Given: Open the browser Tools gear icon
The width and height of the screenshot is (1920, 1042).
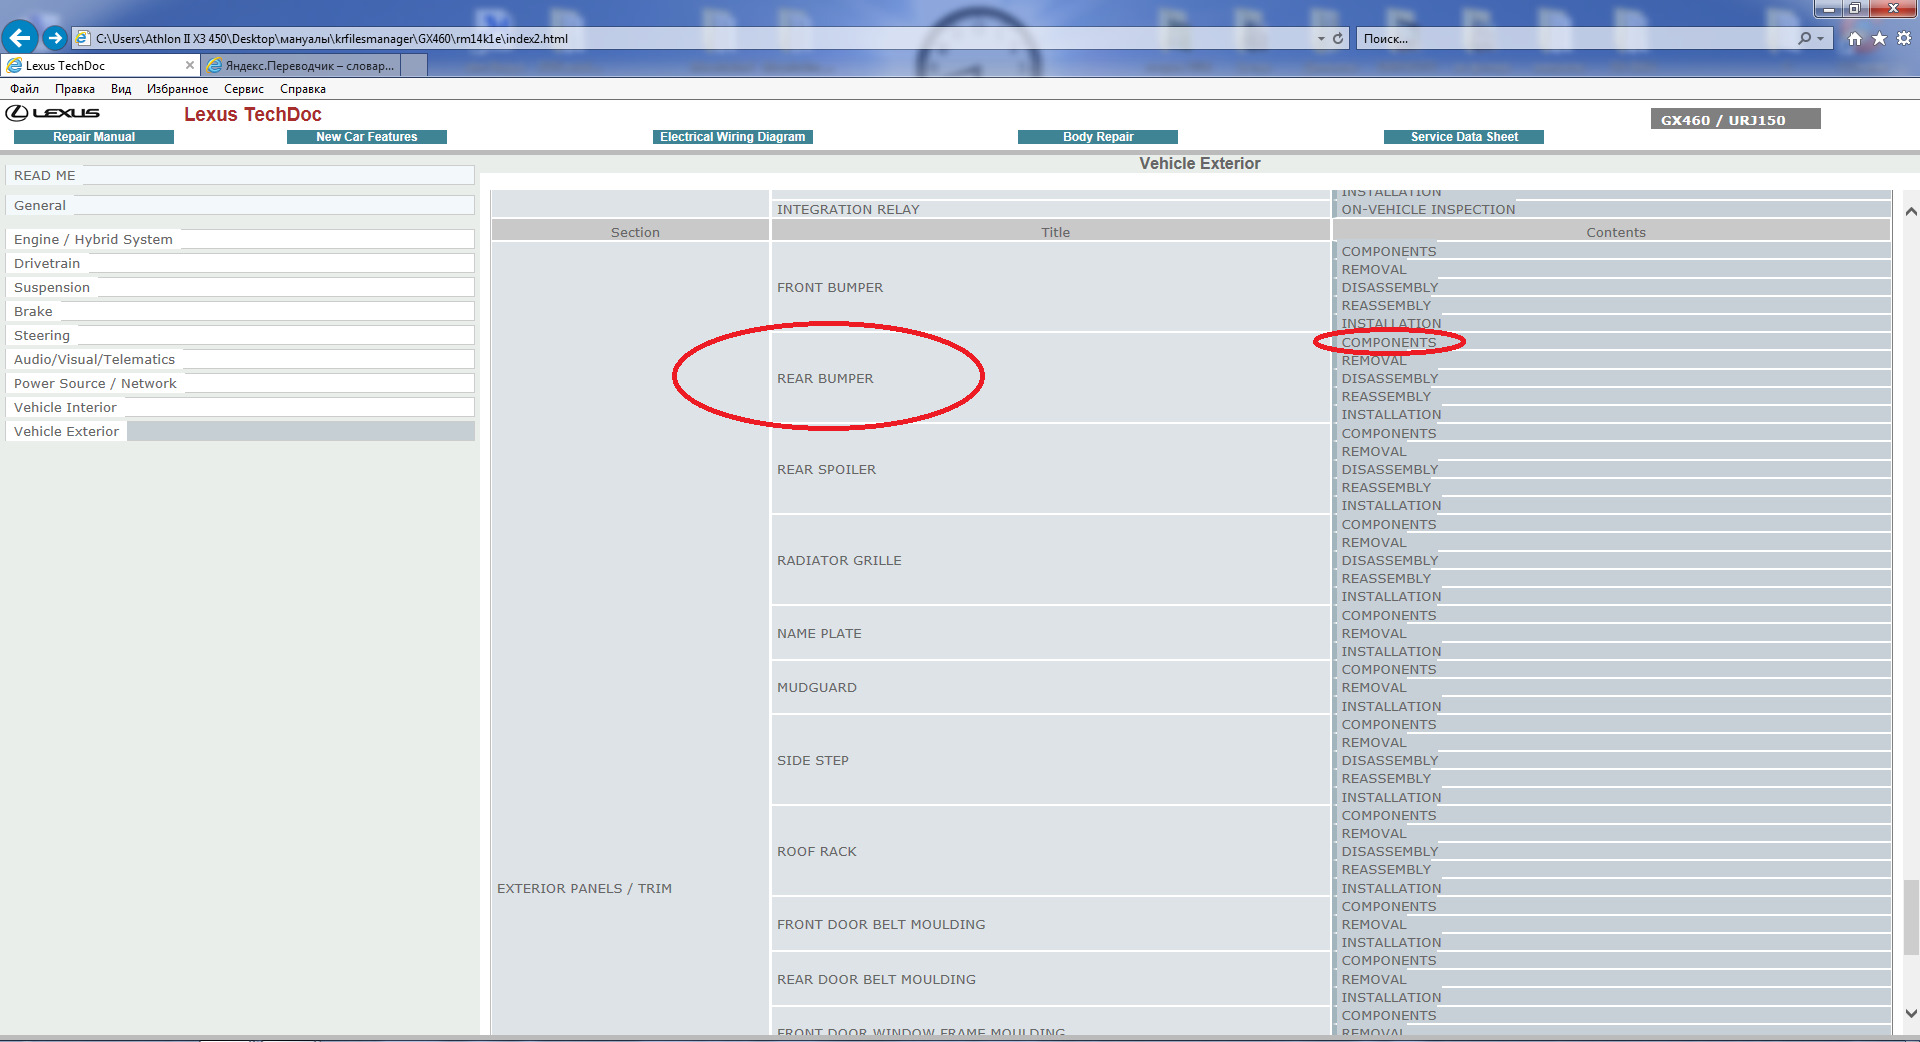Looking at the screenshot, I should tap(1904, 38).
